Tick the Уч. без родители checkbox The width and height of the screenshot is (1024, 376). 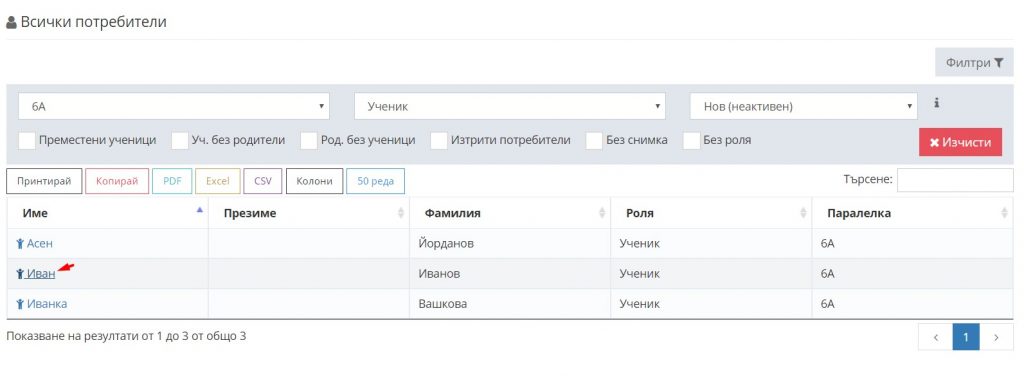pos(180,140)
